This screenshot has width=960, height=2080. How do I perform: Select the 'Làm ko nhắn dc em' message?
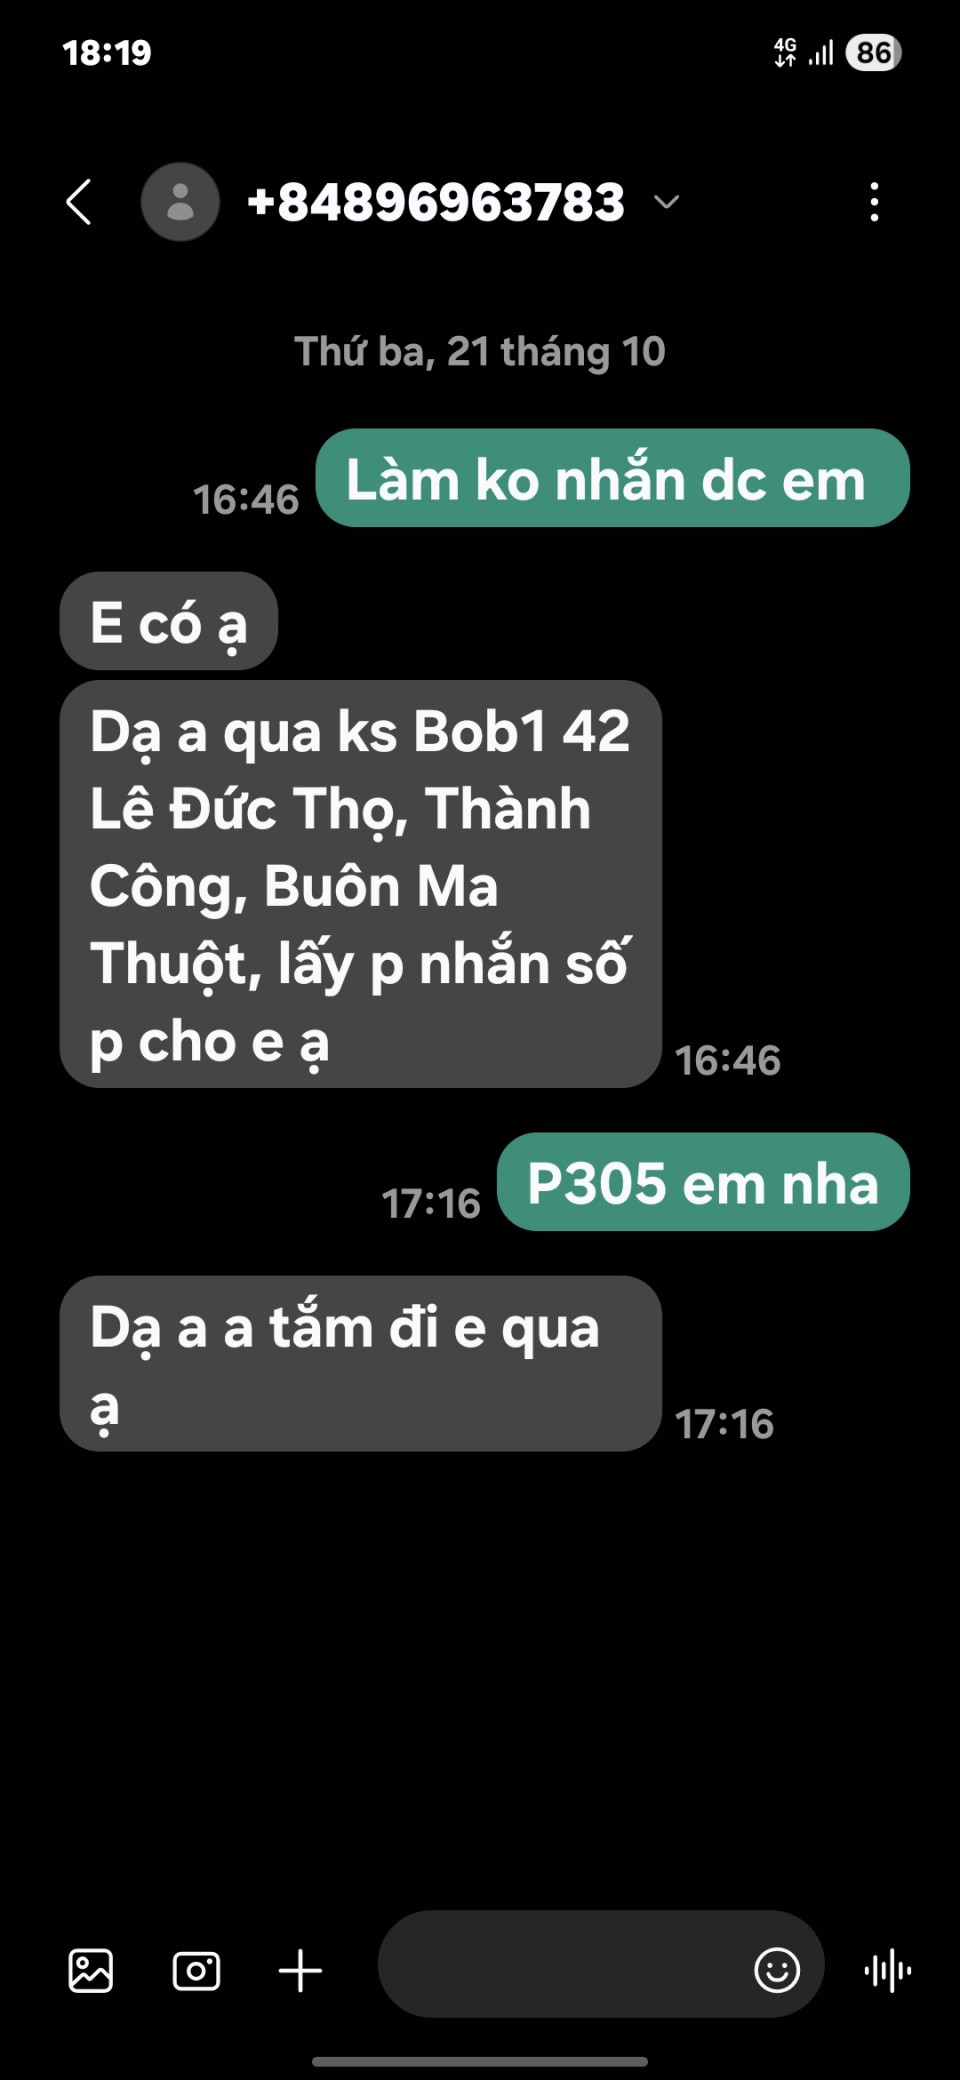tap(612, 478)
